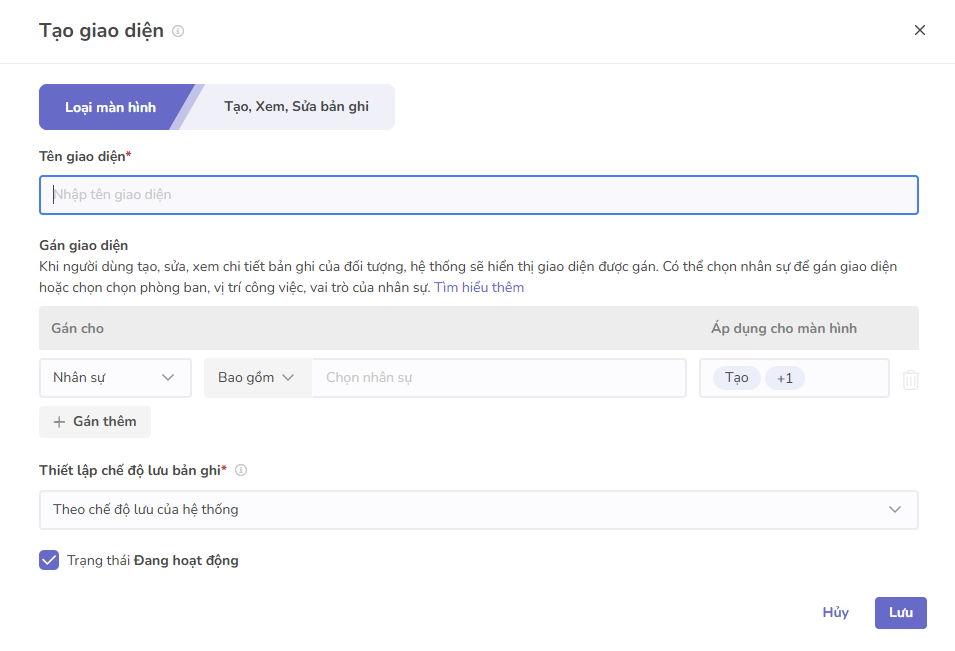Click the chevron on the save mode dropdown
The width and height of the screenshot is (955, 651).
tap(897, 509)
